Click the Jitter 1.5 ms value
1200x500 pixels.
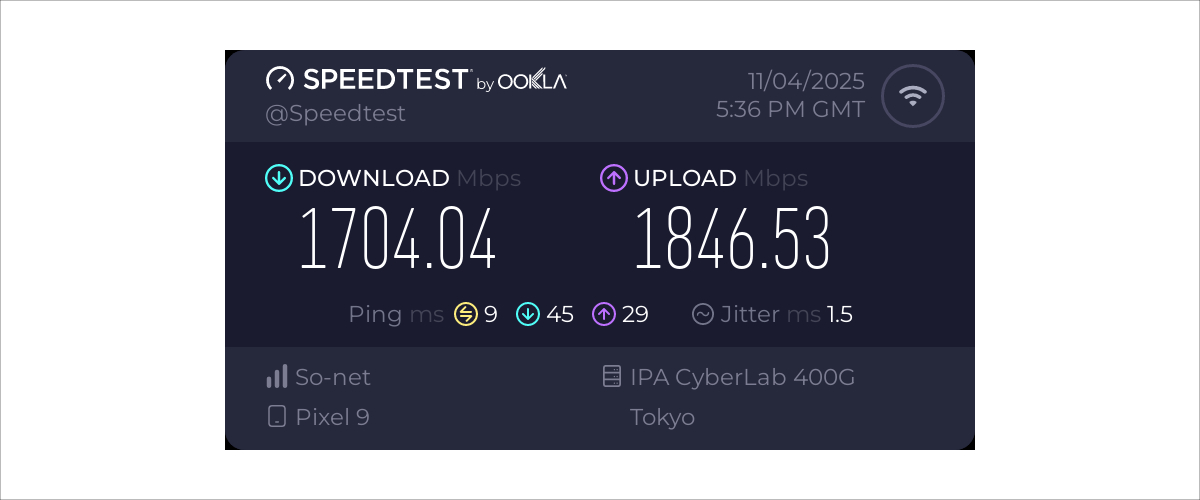click(839, 314)
